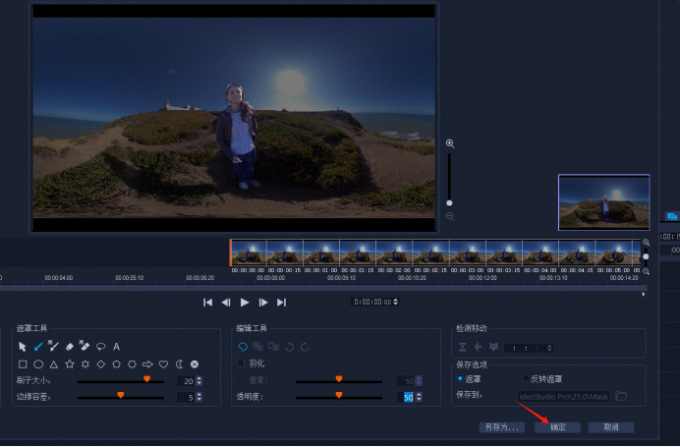Click the redo icon in edit tools

click(305, 347)
